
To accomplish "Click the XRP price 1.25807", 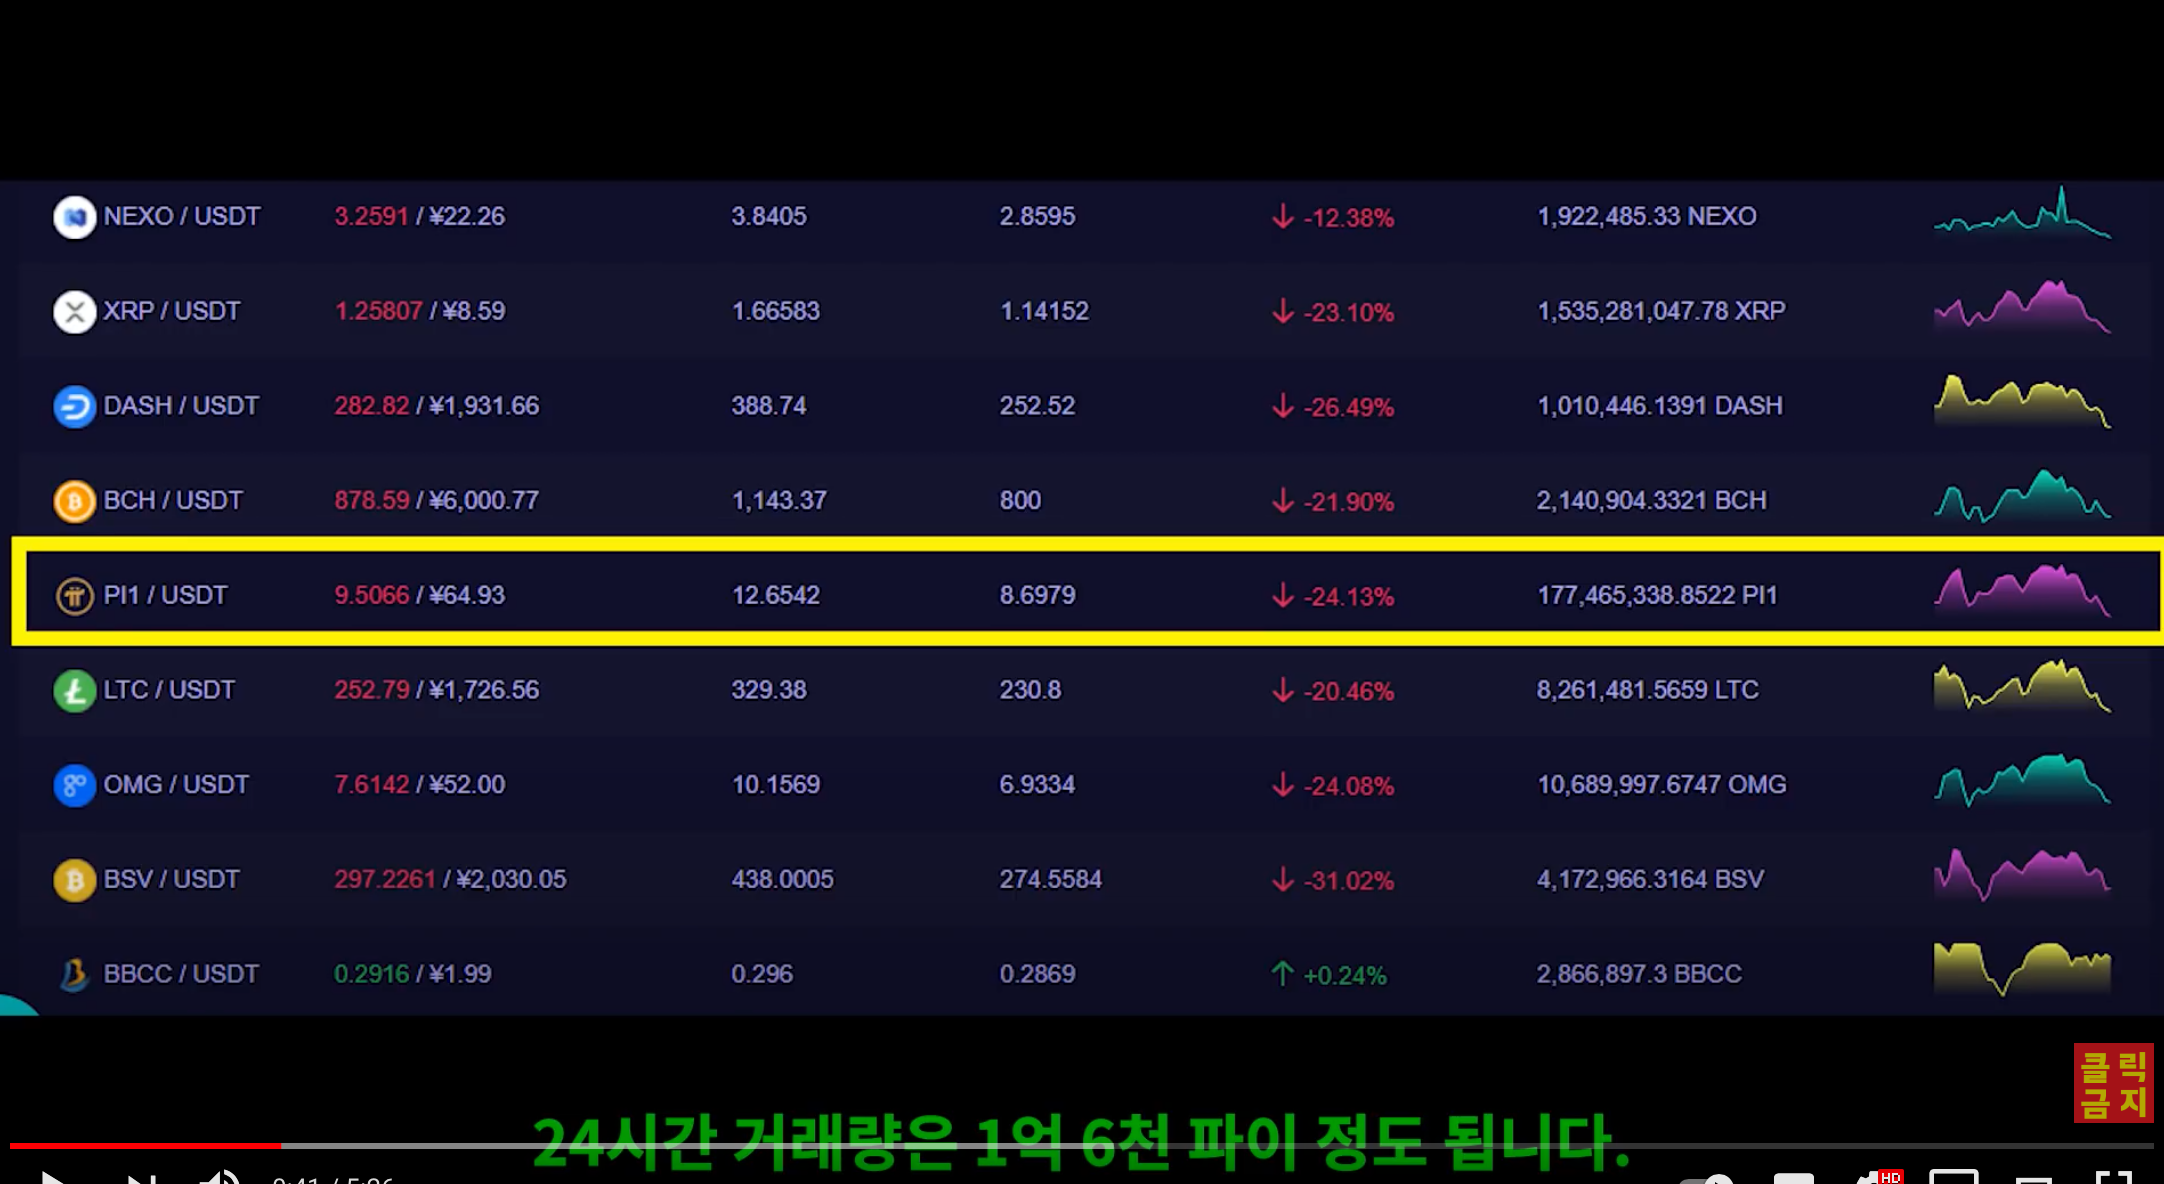I will pos(379,311).
